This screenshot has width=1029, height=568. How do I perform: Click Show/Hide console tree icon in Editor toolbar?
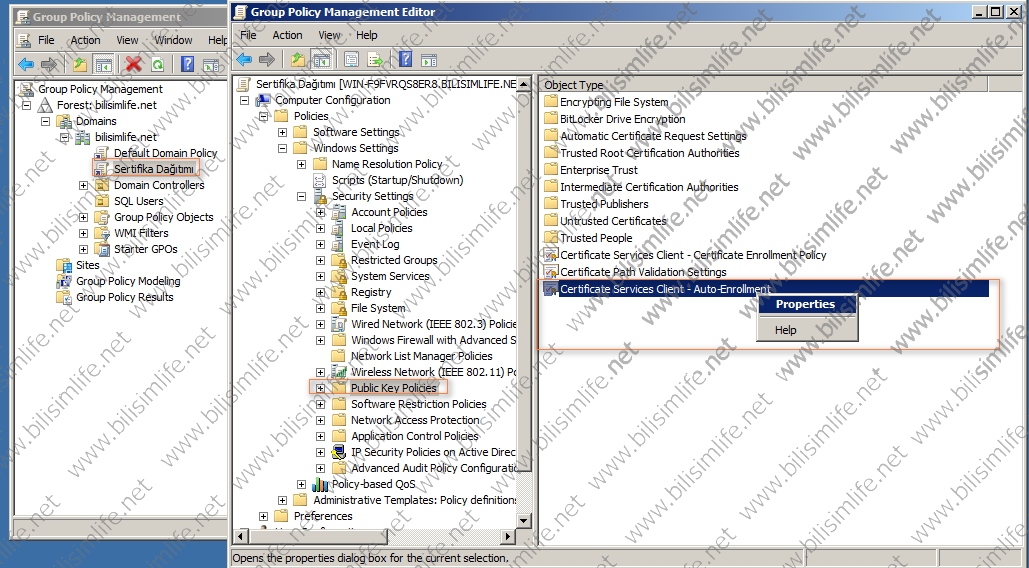click(321, 60)
